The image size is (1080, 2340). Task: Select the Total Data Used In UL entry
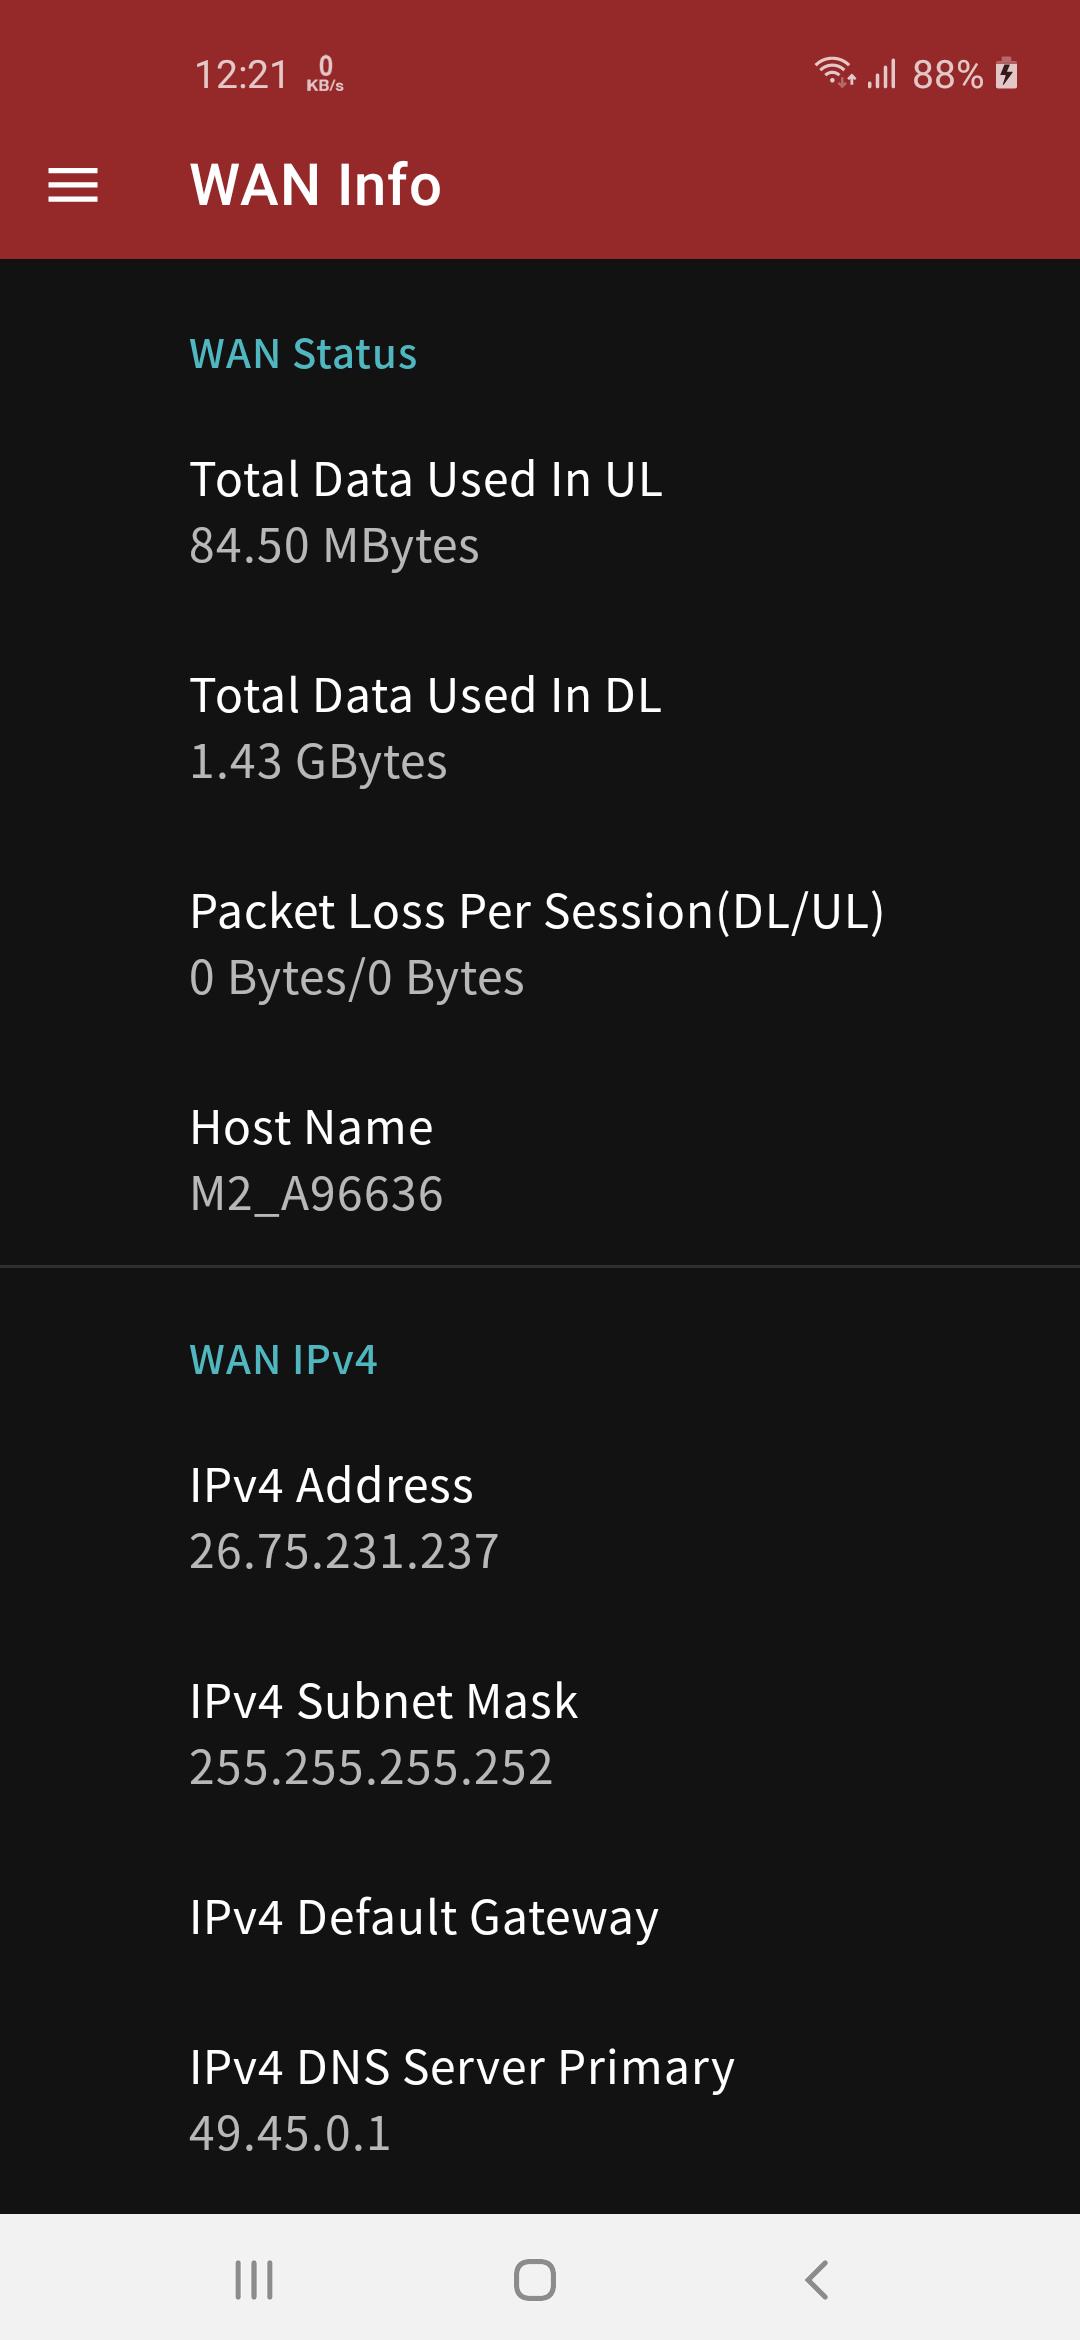tap(540, 513)
